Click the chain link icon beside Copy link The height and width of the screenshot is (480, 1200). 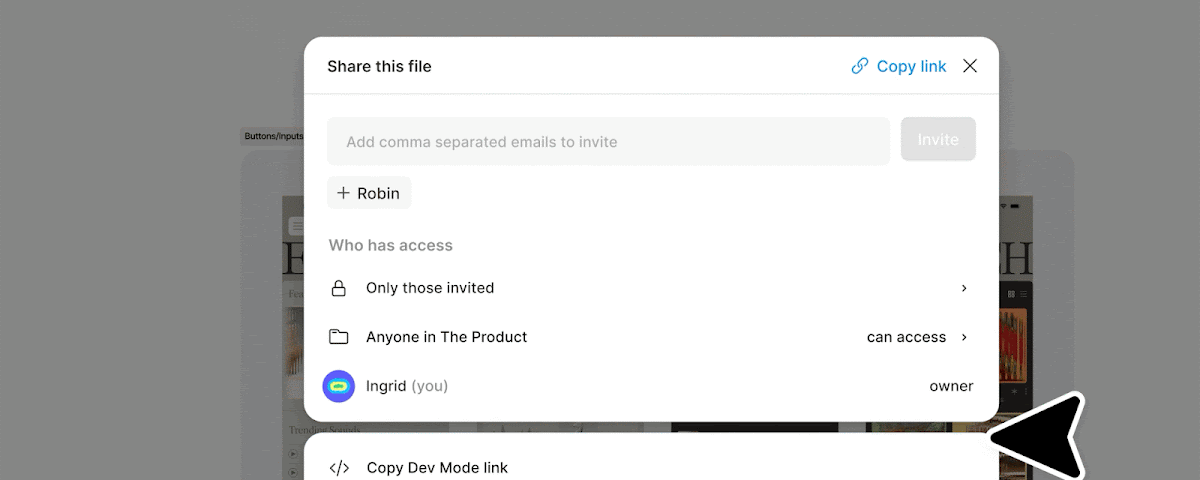coord(859,66)
